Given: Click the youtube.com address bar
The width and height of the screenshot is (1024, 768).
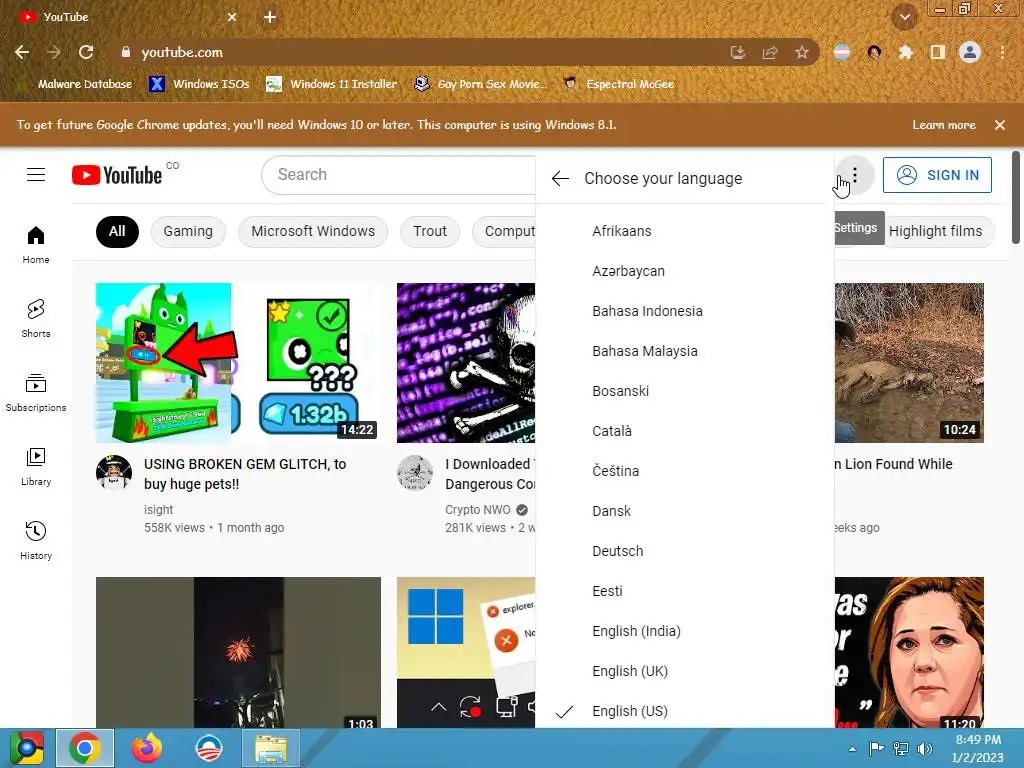Looking at the screenshot, I should 418,52.
